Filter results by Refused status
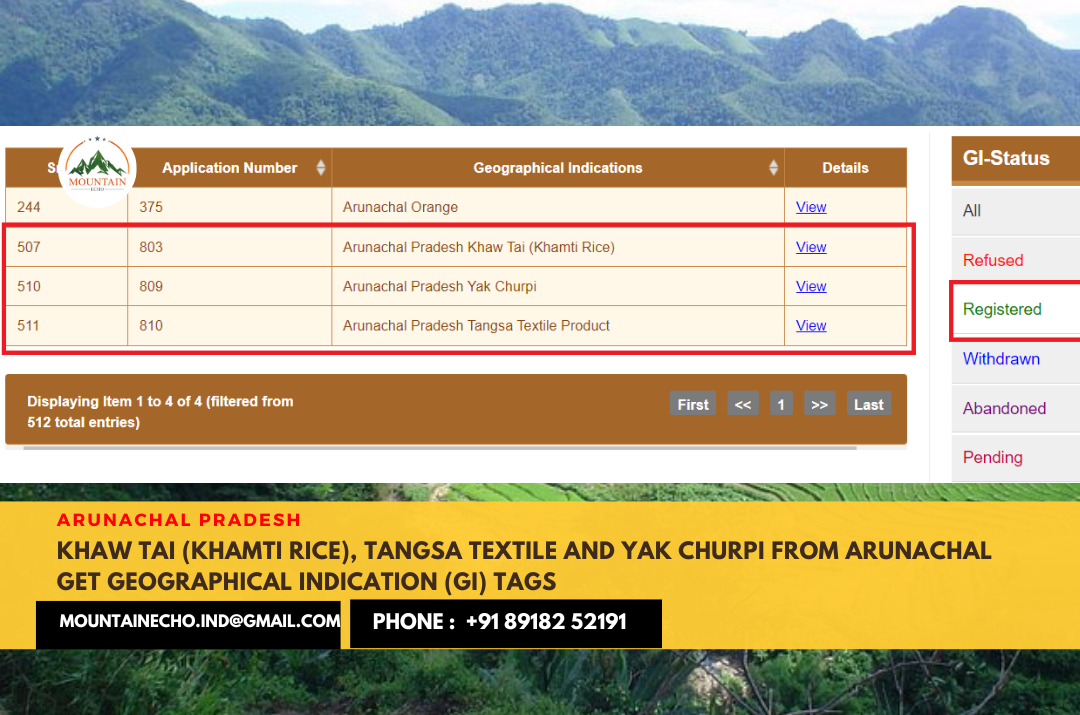1080x715 pixels. (x=993, y=260)
